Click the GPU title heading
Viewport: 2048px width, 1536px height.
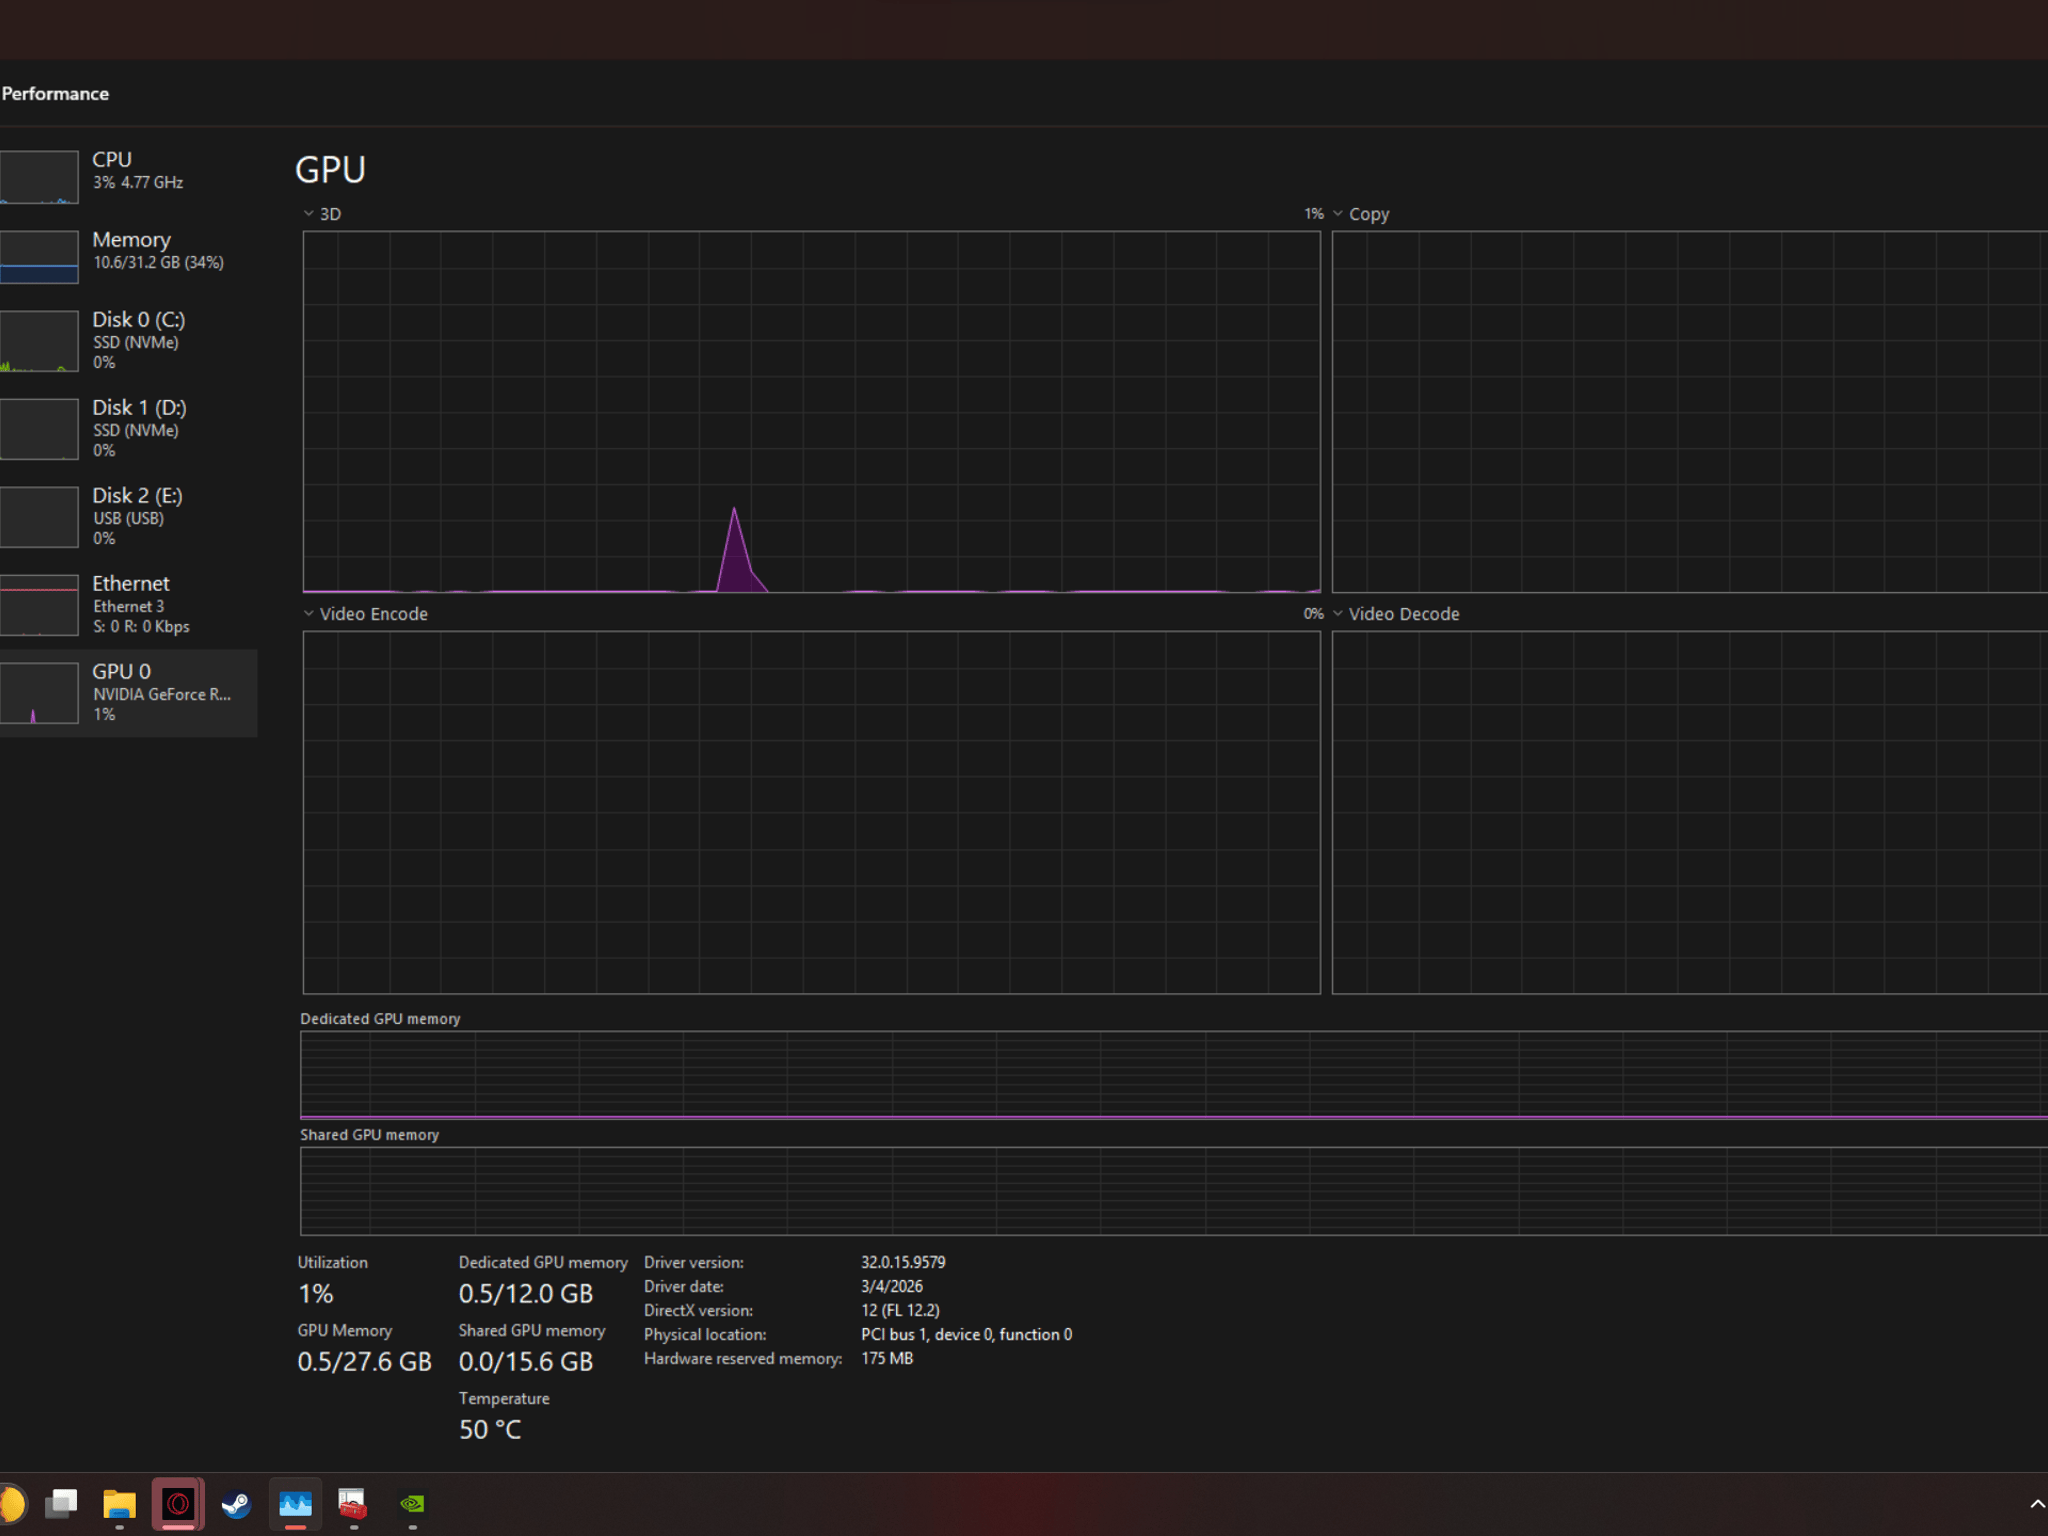[330, 170]
